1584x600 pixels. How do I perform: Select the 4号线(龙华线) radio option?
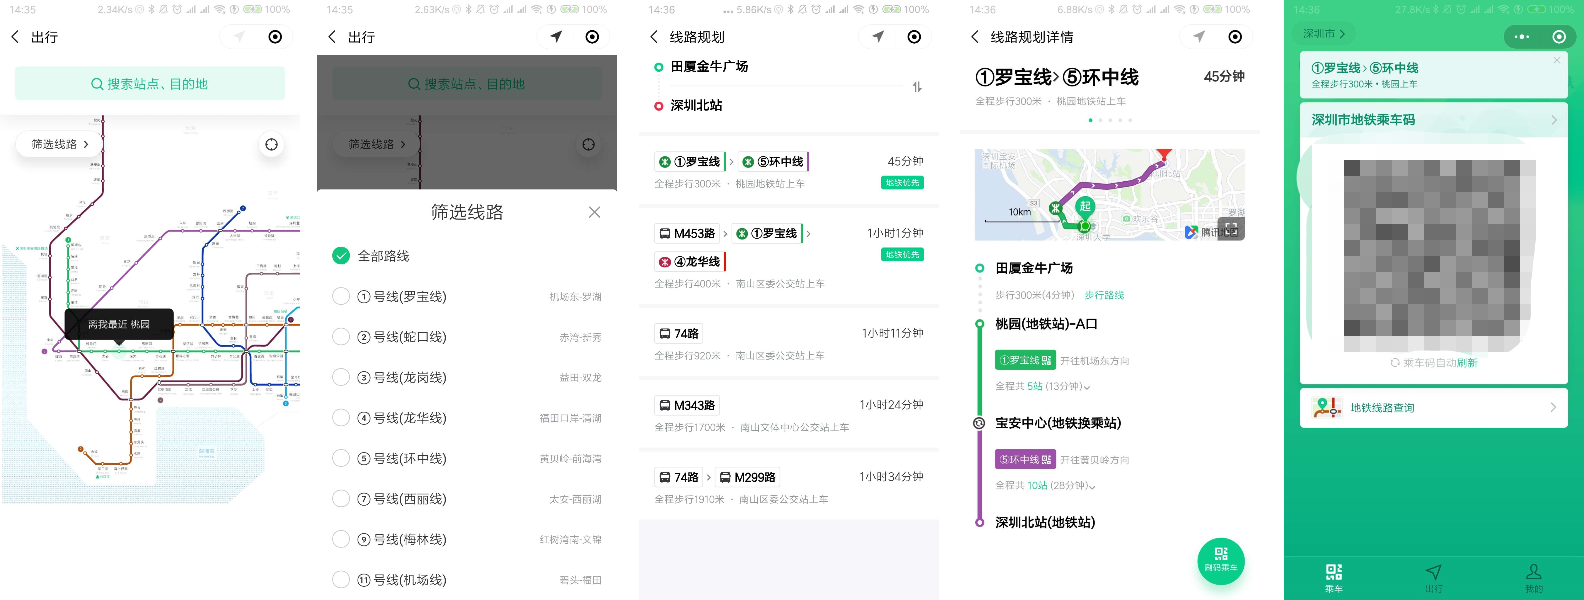[x=341, y=418]
